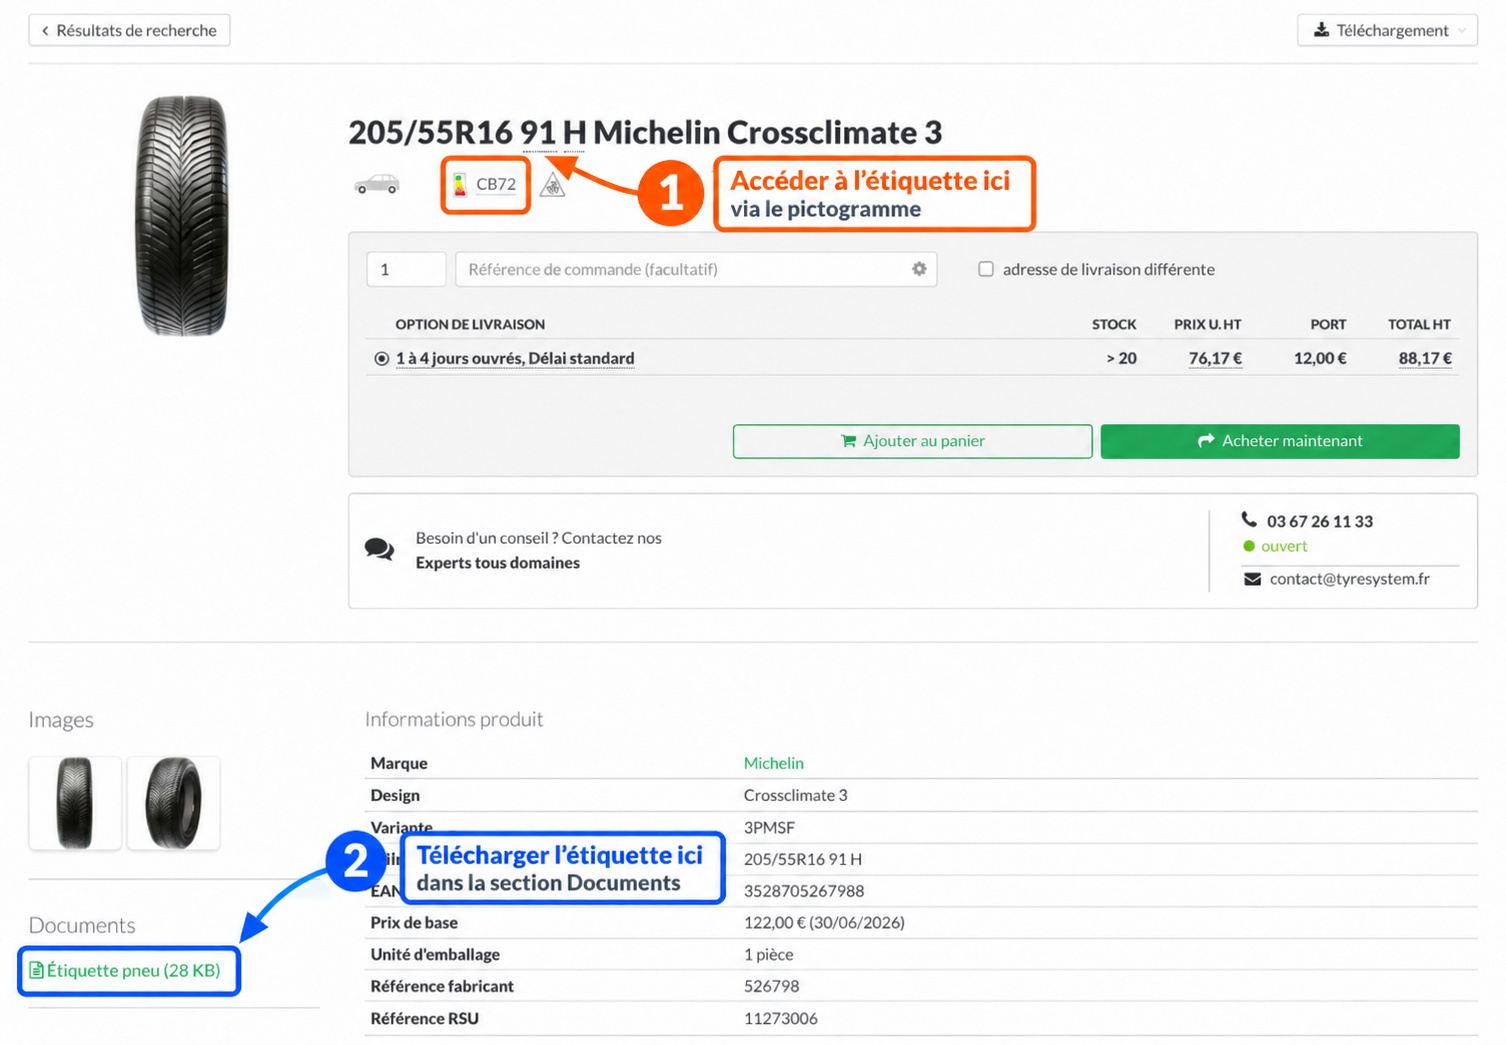The width and height of the screenshot is (1506, 1045).
Task: Click the Crossclimate 3 design value
Action: click(795, 795)
